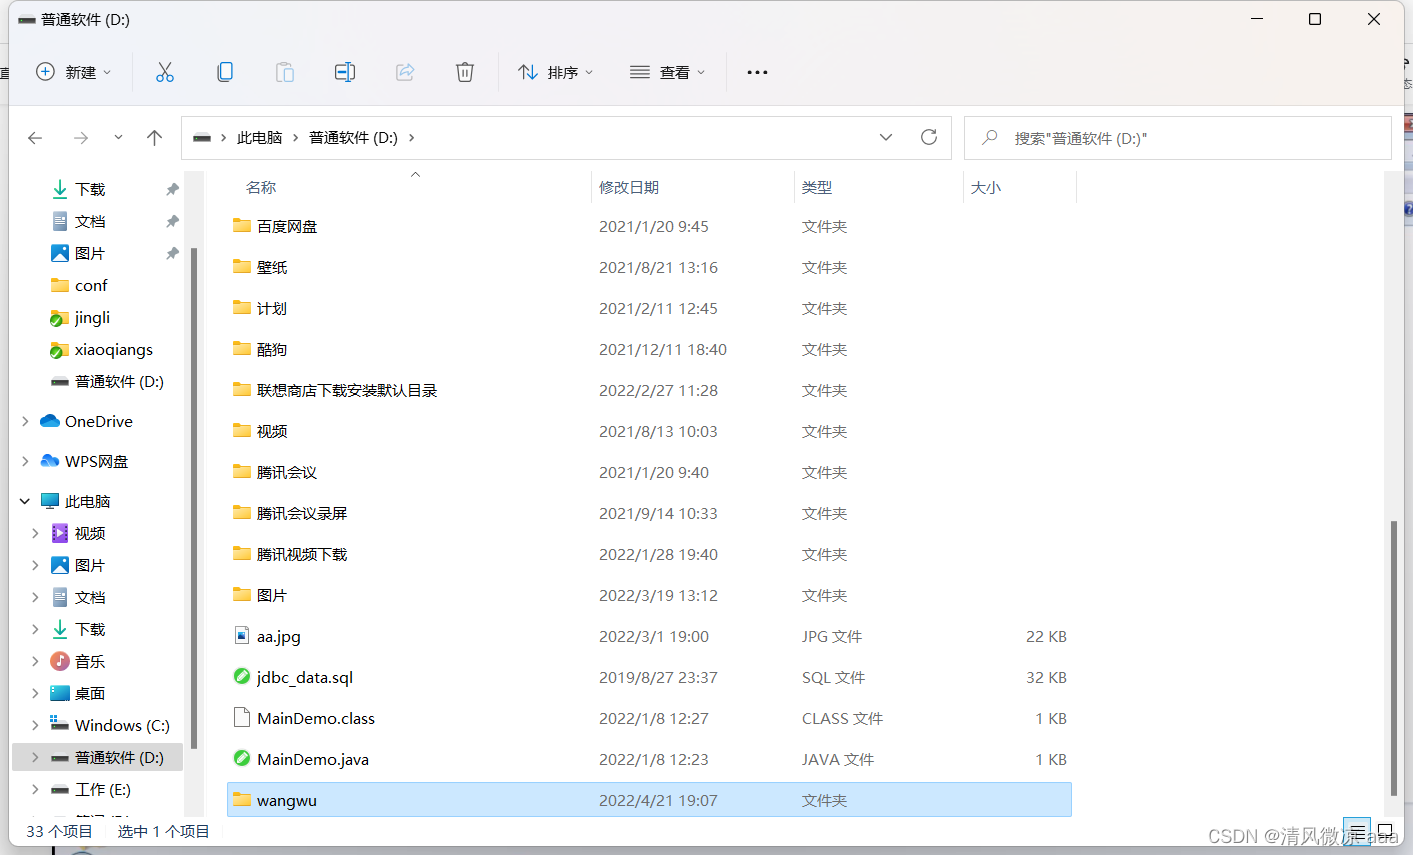Image resolution: width=1413 pixels, height=855 pixels.
Task: Select the 酷狗 folder row
Action: point(649,349)
